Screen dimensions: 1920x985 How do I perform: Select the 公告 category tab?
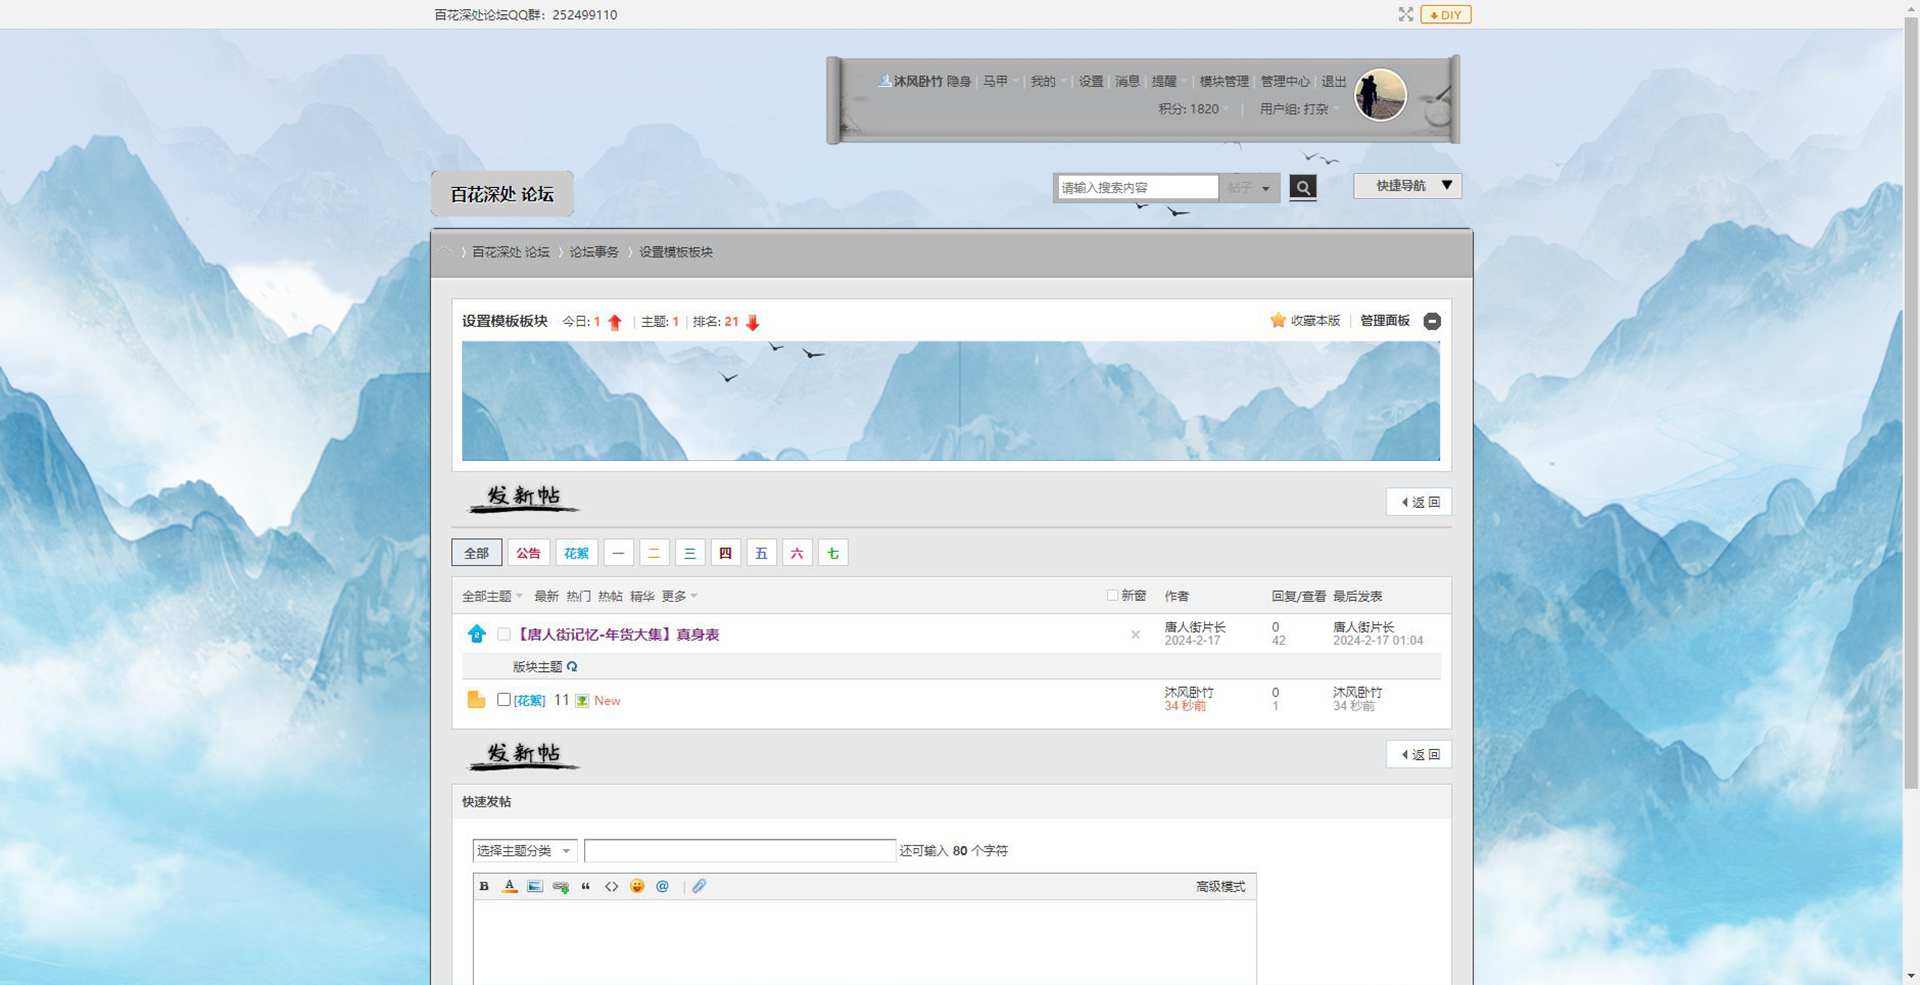(x=528, y=553)
